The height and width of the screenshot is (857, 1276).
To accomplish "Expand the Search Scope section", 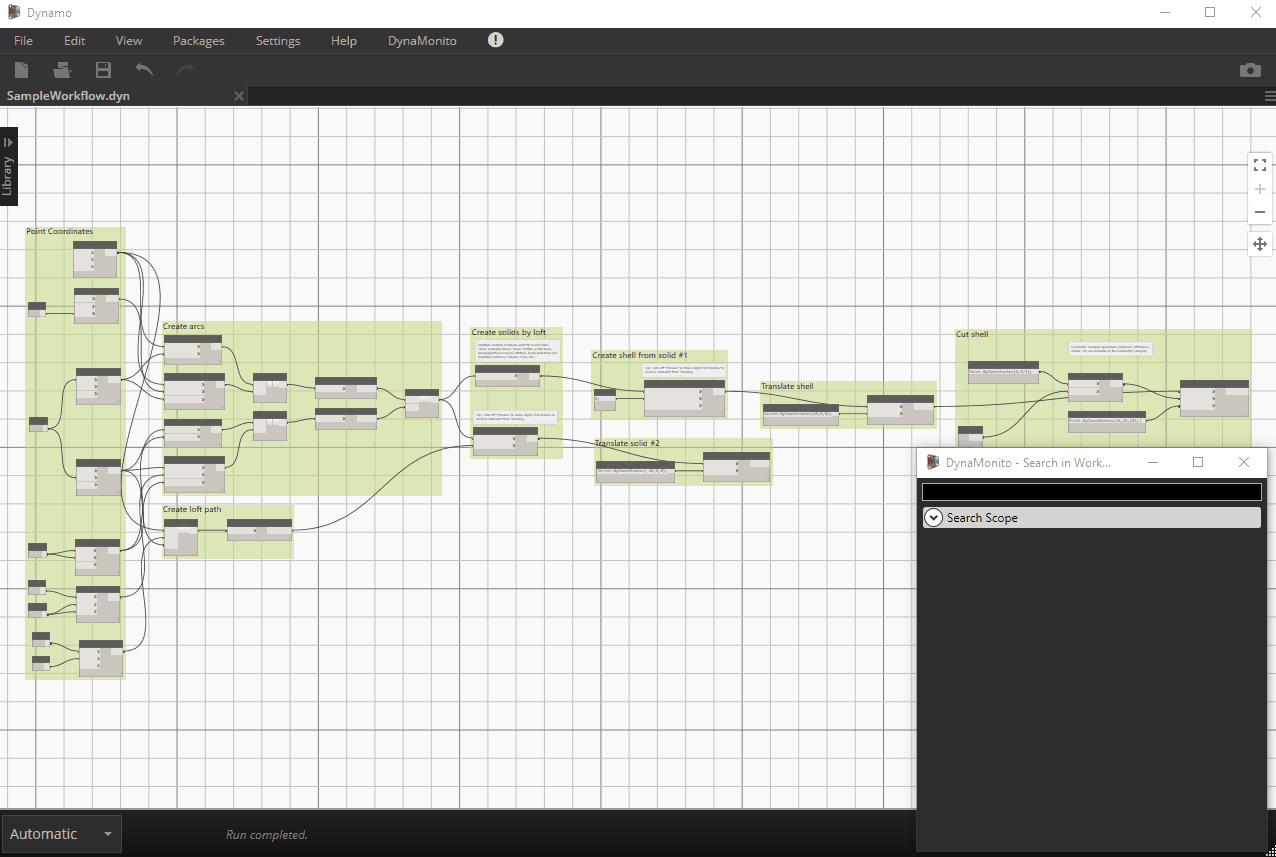I will [x=1090, y=518].
